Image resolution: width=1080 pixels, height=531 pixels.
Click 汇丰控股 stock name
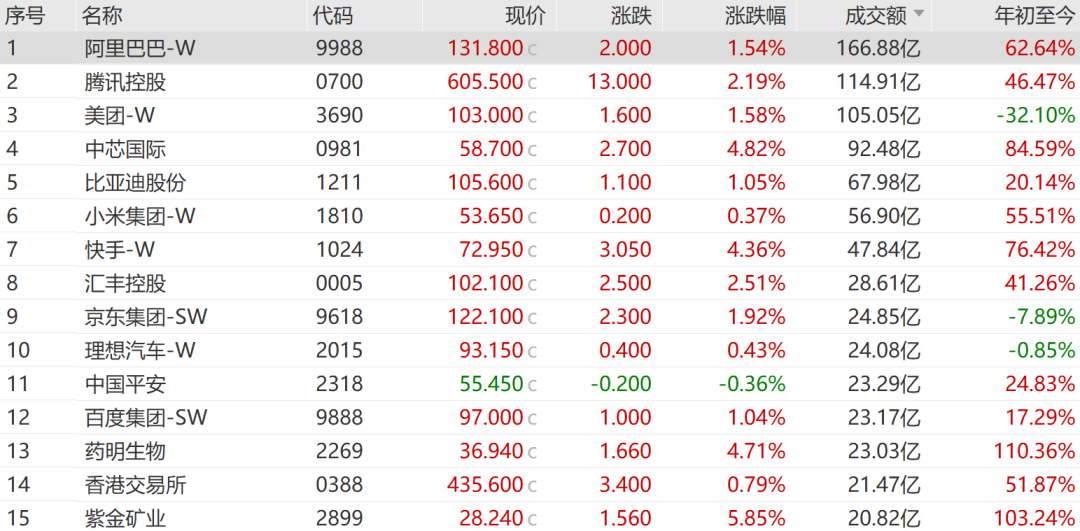pyautogui.click(x=125, y=283)
